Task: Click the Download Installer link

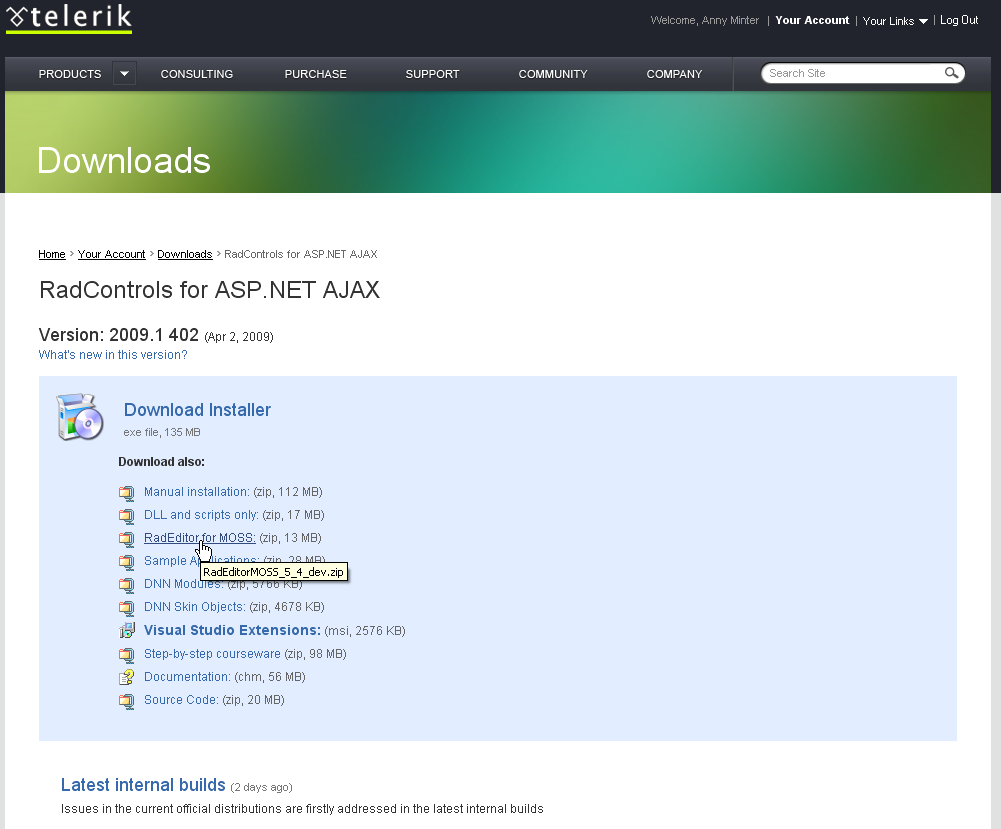Action: pos(197,410)
